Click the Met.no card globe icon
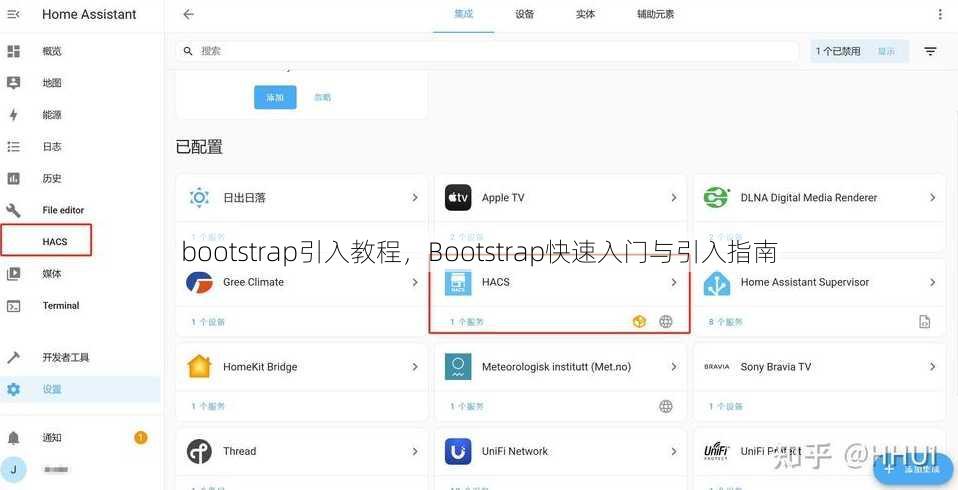Screen dimensions: 958x490 (666, 406)
